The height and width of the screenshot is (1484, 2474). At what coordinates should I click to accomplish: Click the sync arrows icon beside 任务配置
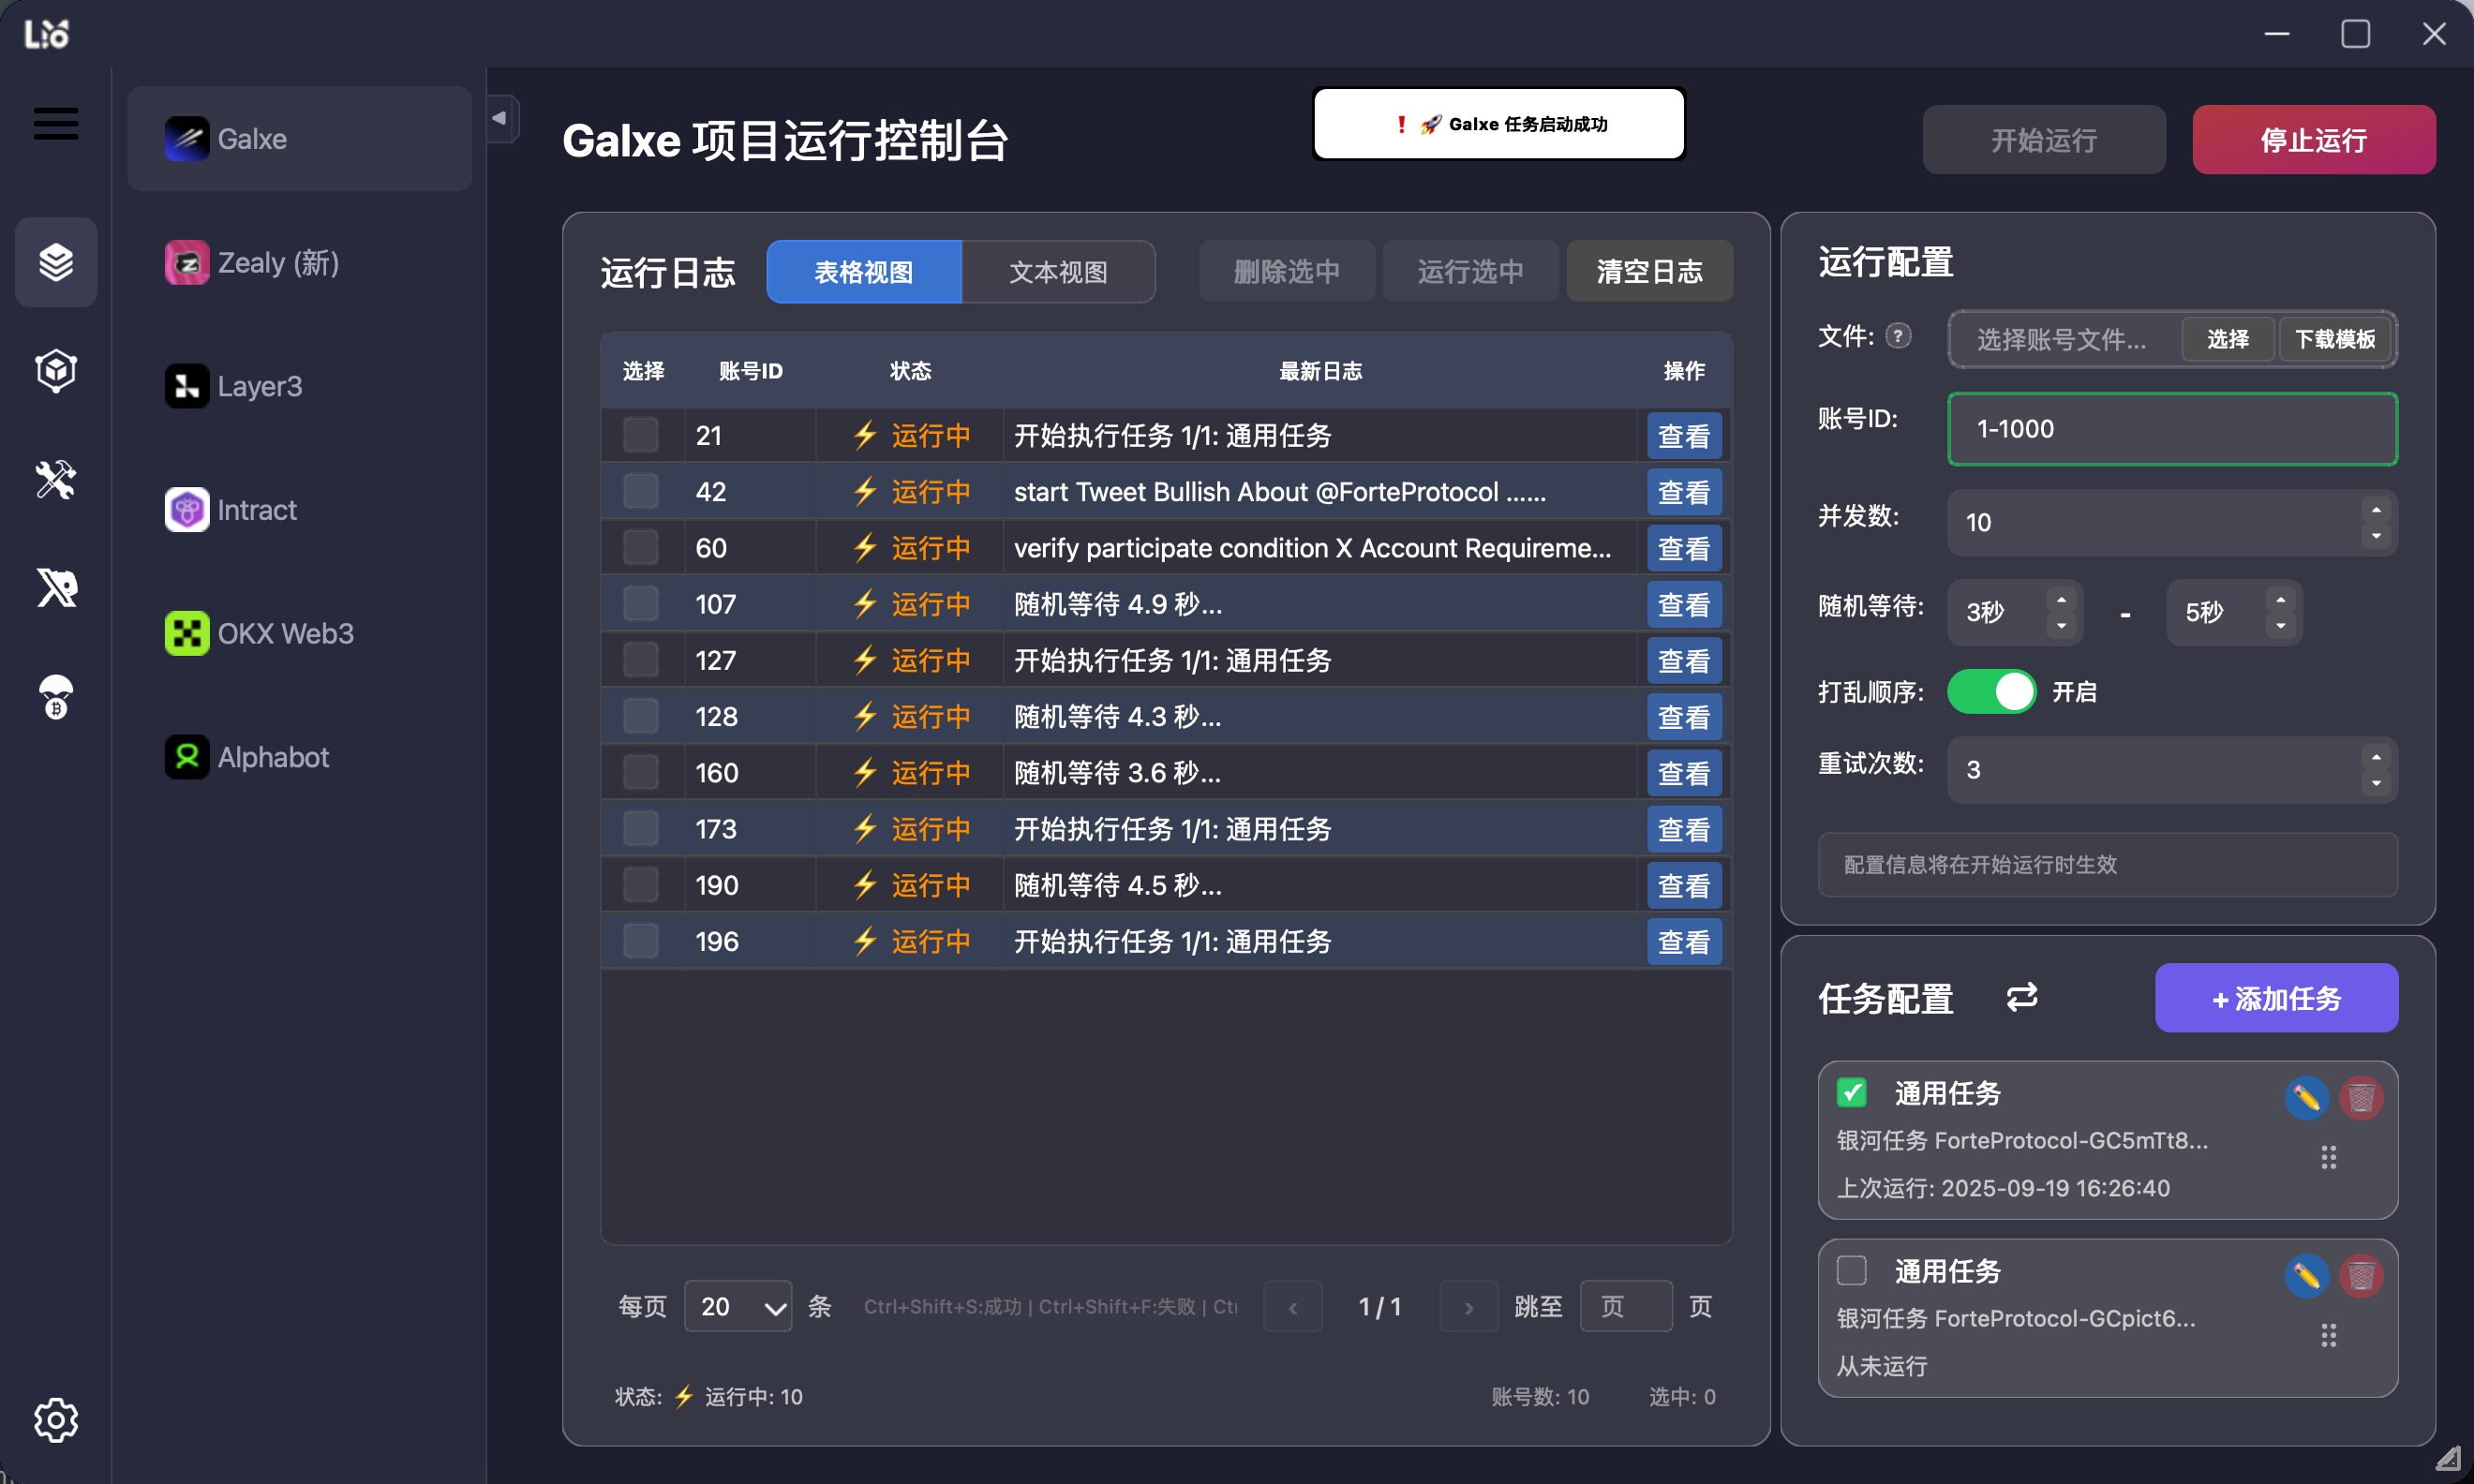2022,997
